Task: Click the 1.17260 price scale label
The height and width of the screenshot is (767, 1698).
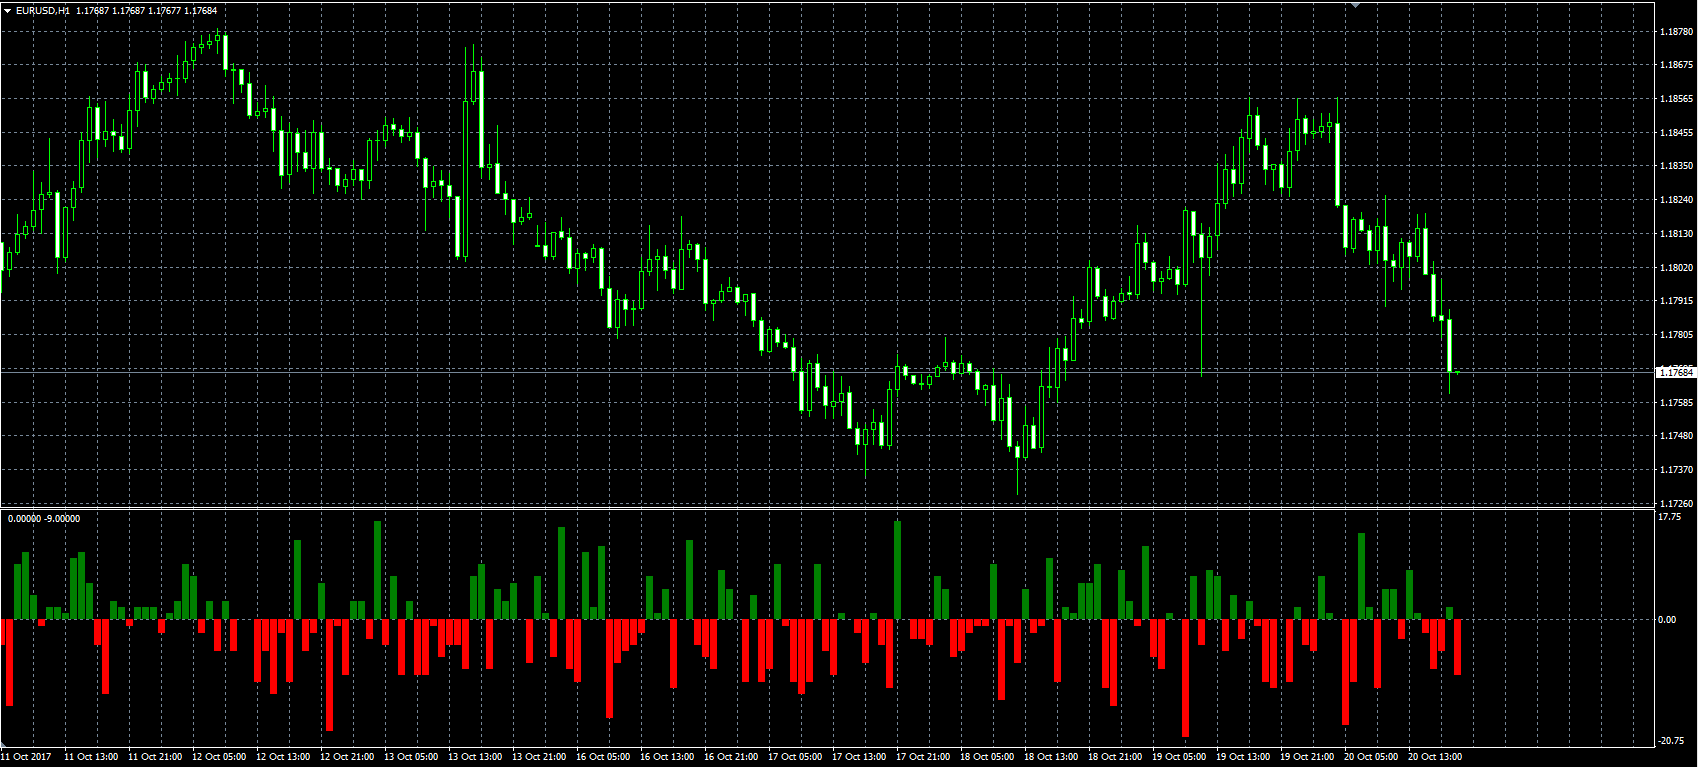Action: tap(1676, 504)
